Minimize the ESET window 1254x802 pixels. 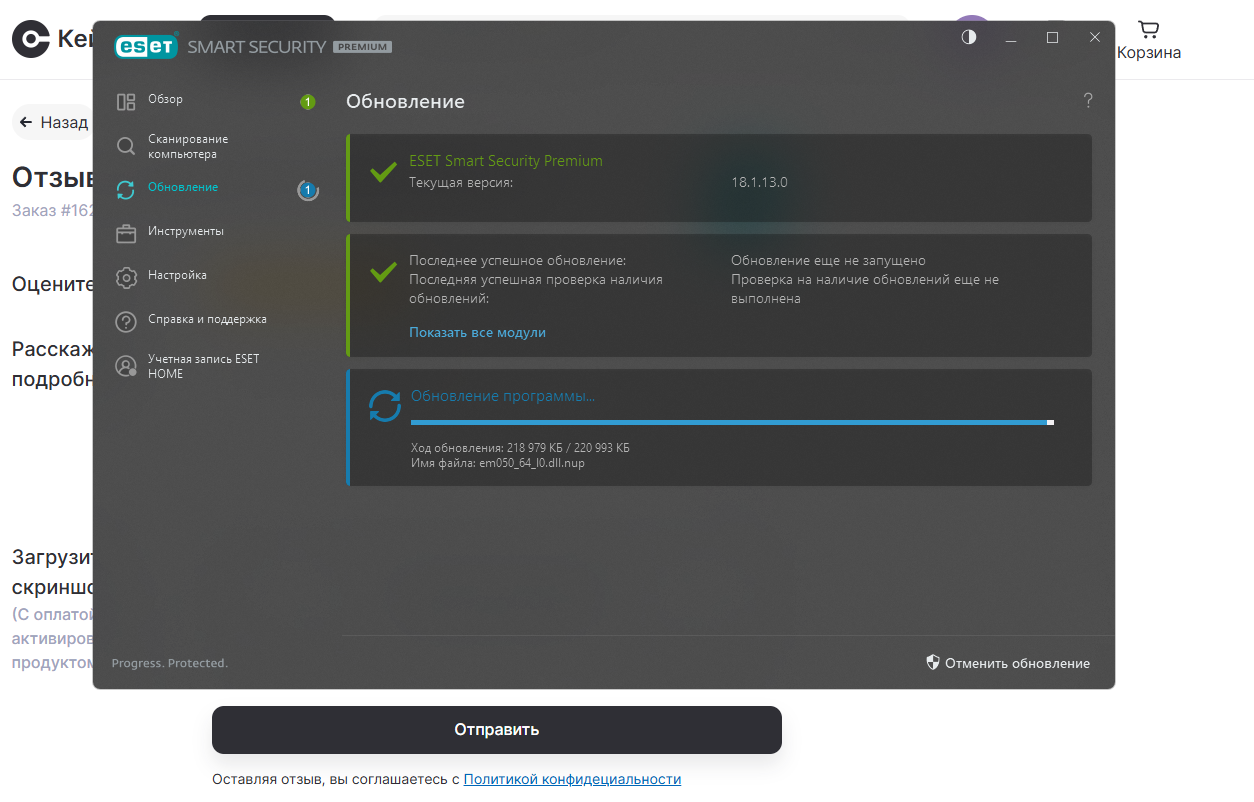point(1011,38)
